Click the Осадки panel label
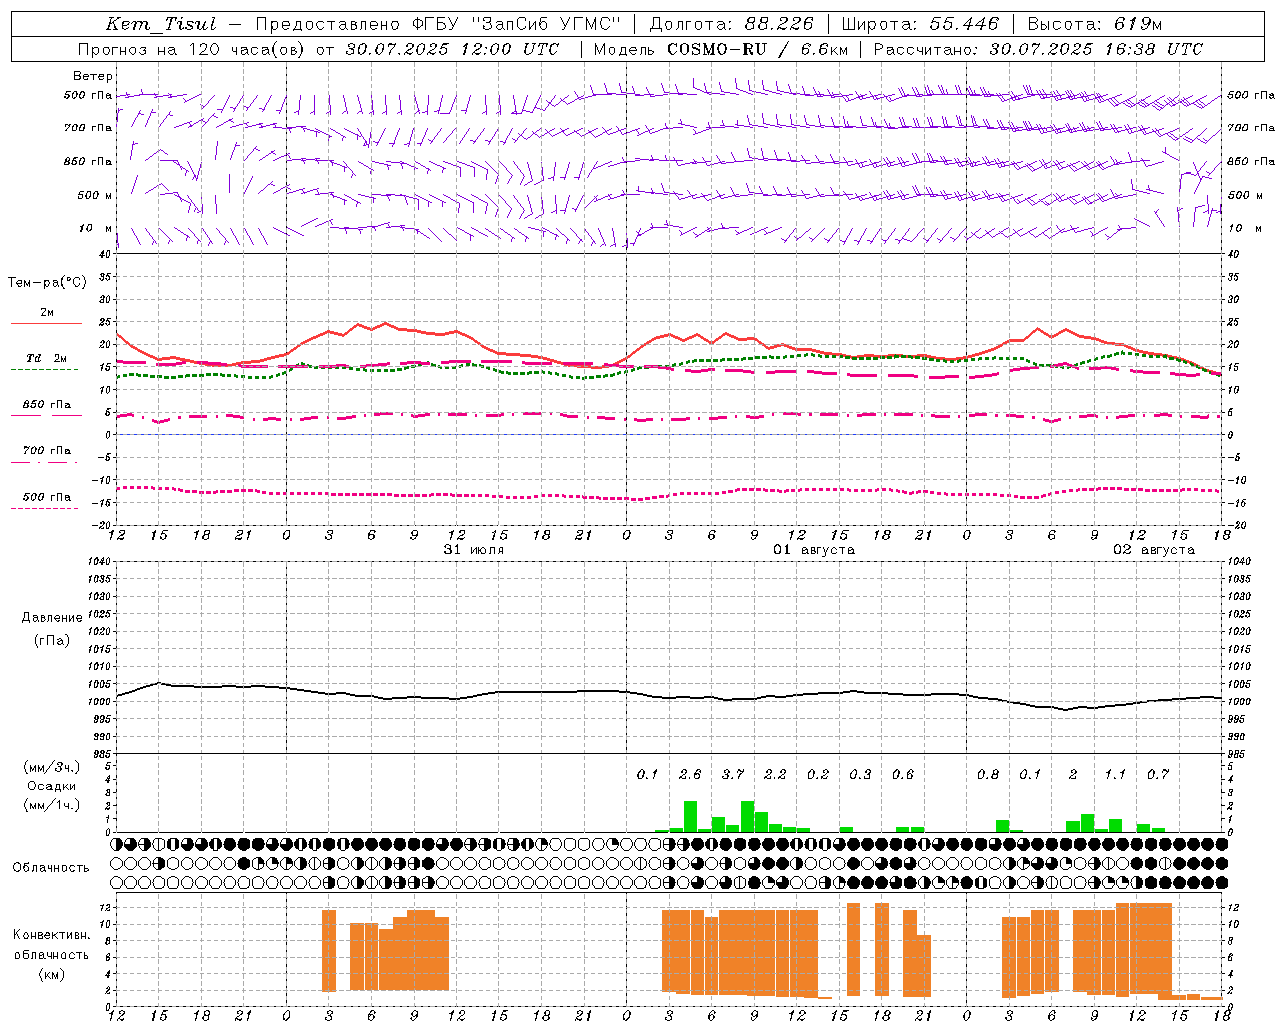Viewport: 1280px width, 1024px height. (52, 786)
